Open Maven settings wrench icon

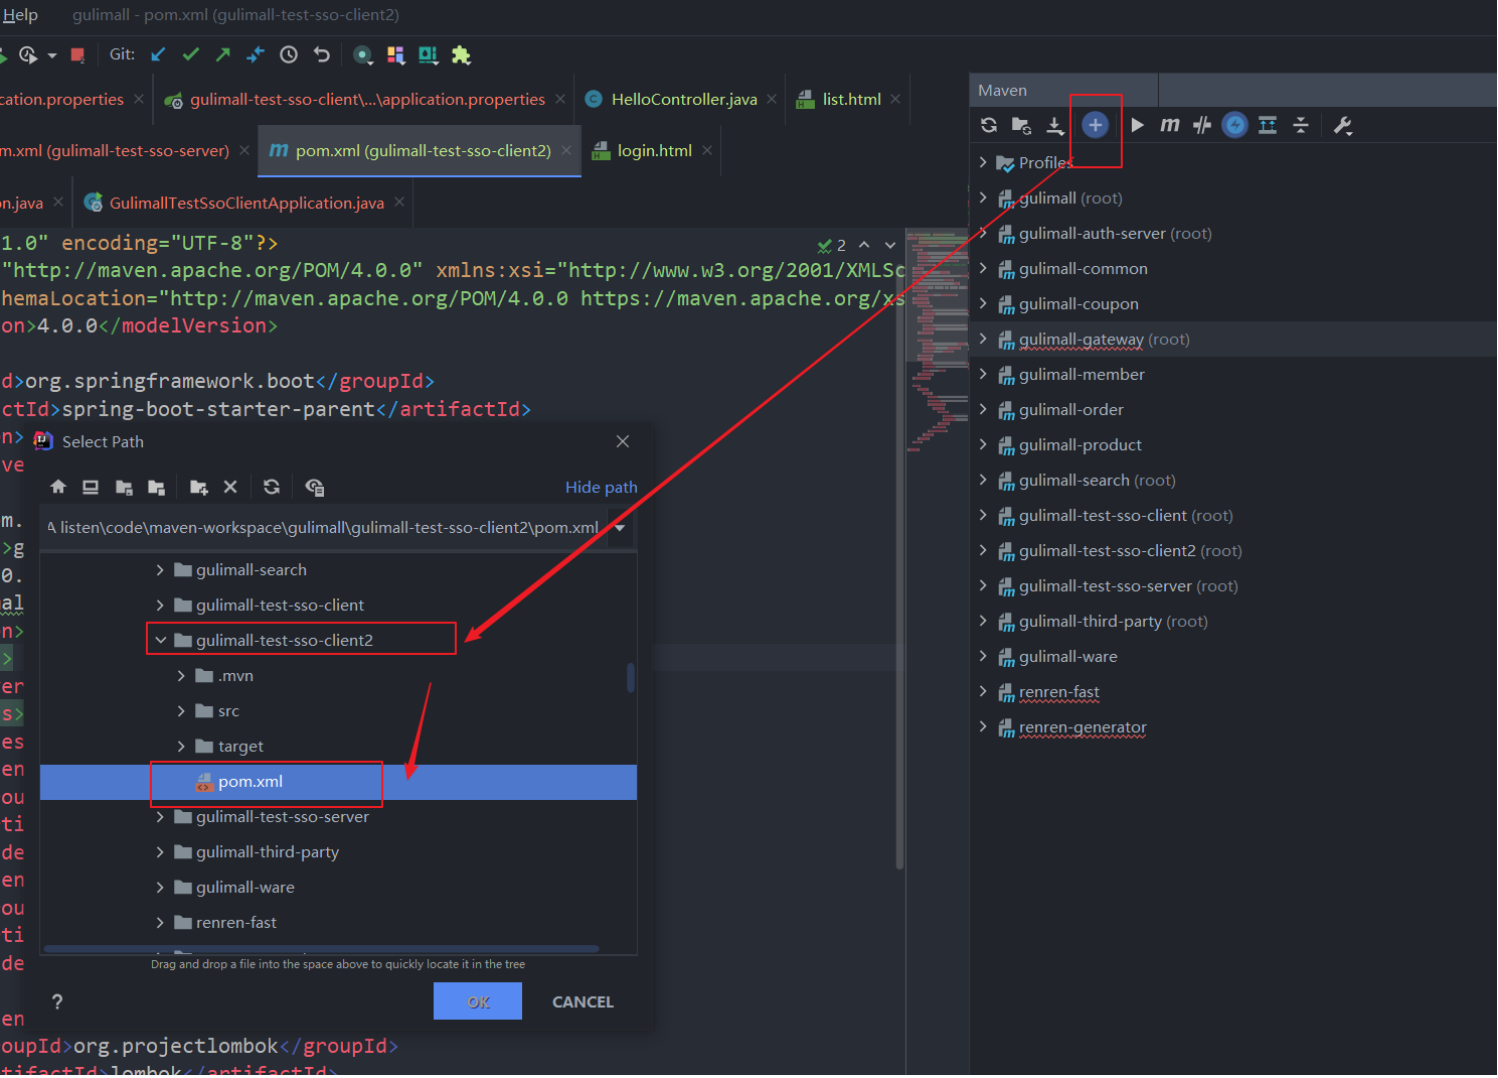1343,125
